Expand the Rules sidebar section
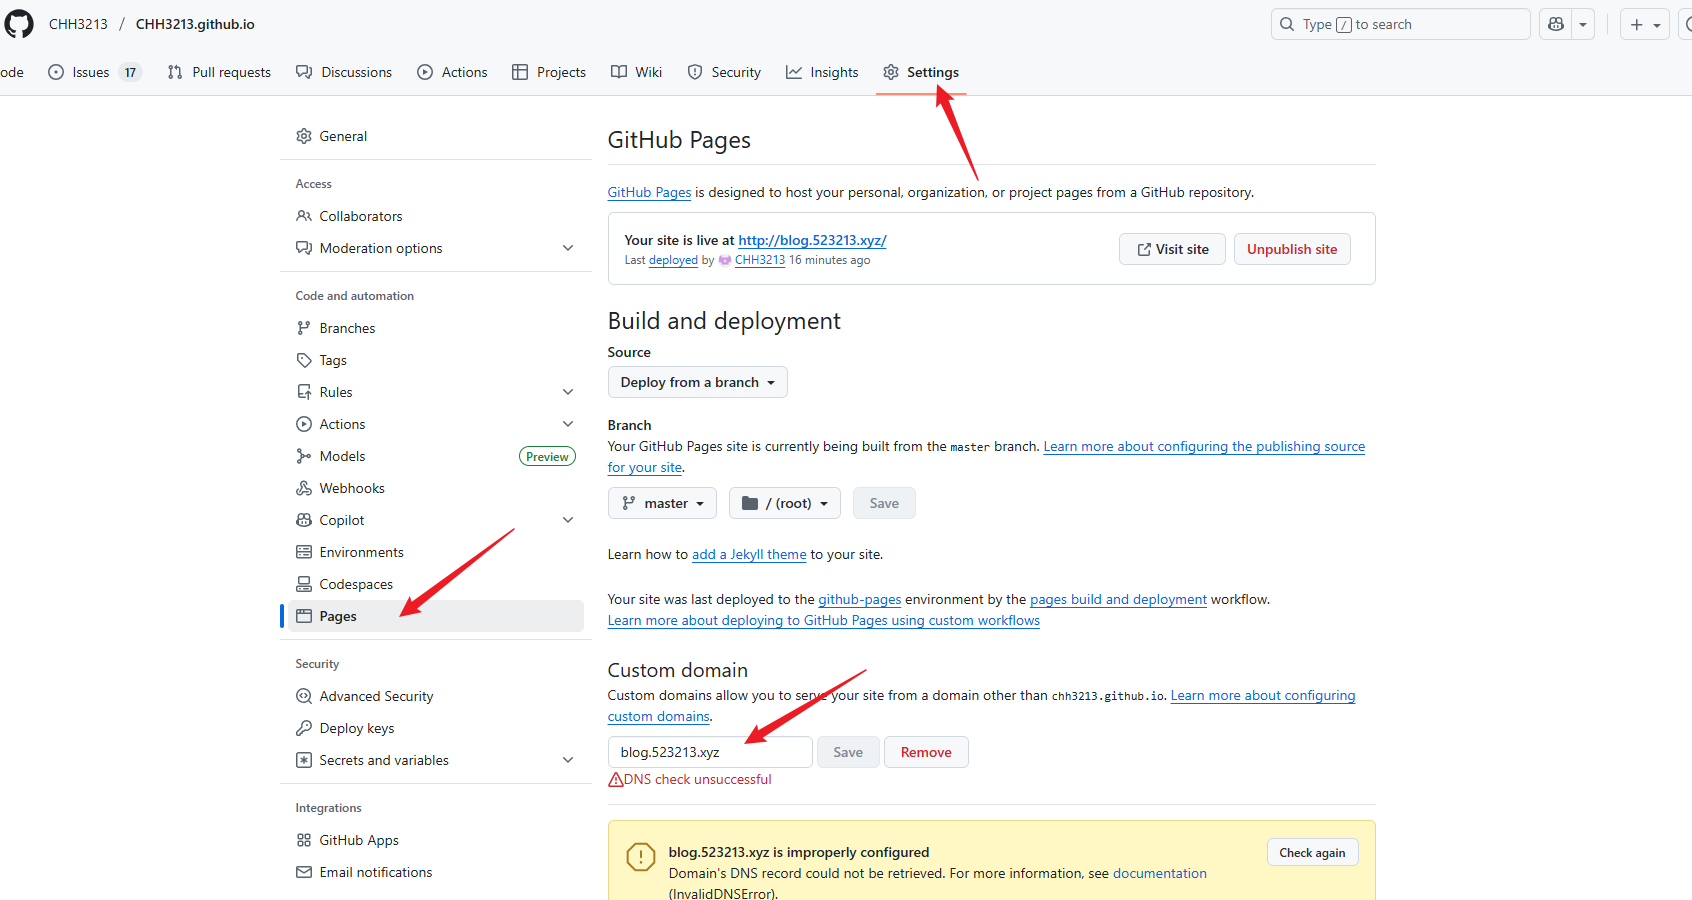 click(568, 392)
